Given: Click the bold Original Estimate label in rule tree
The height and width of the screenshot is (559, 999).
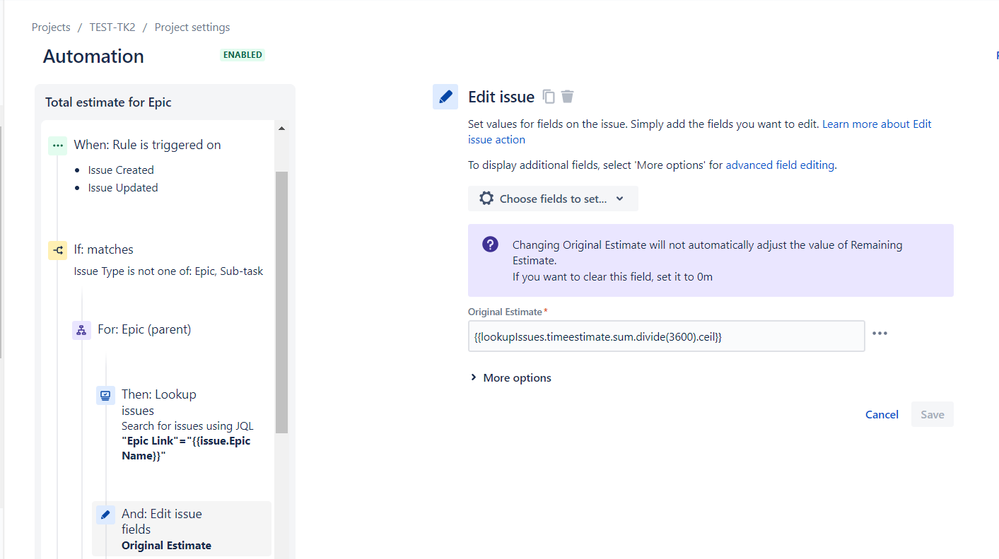Looking at the screenshot, I should click(x=166, y=546).
